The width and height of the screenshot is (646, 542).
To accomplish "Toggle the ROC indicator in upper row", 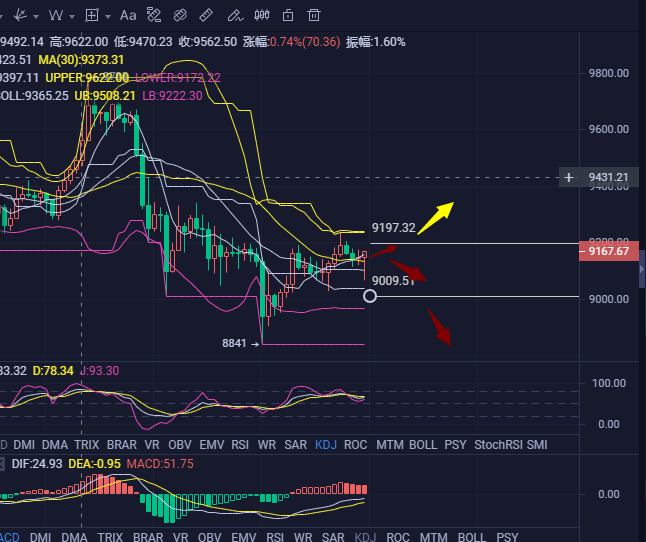I will tap(356, 444).
